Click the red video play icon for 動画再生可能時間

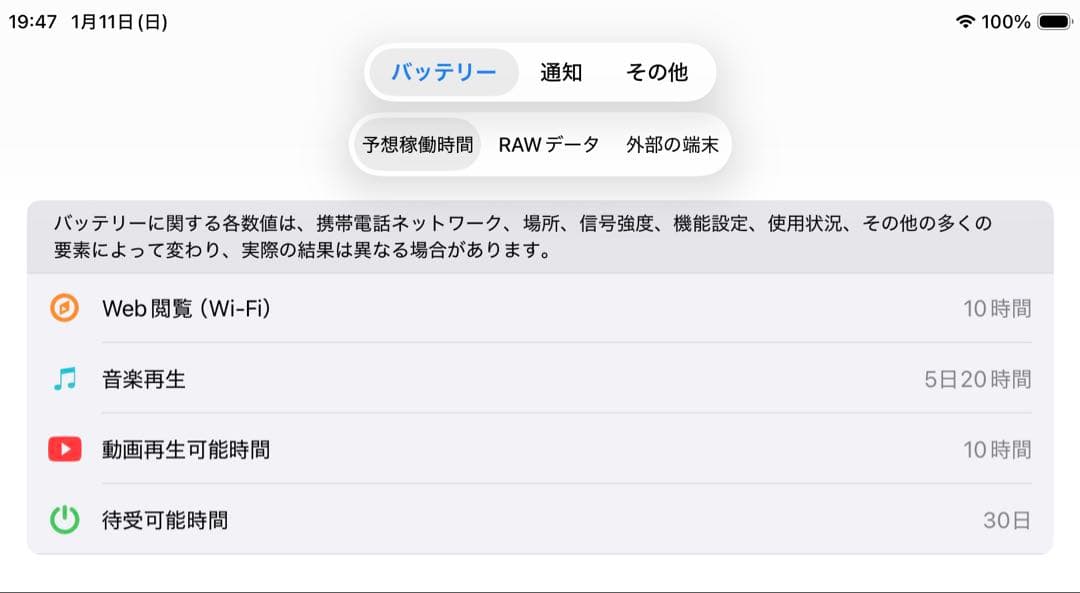coord(63,449)
